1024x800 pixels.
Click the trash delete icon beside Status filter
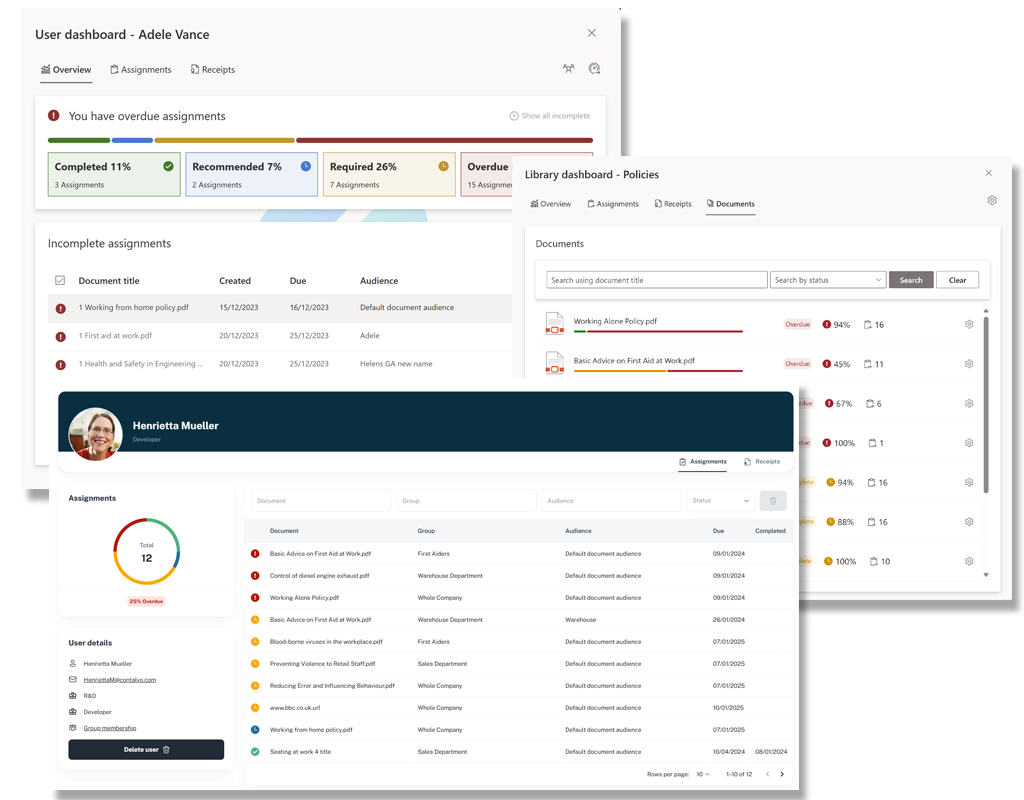click(773, 501)
